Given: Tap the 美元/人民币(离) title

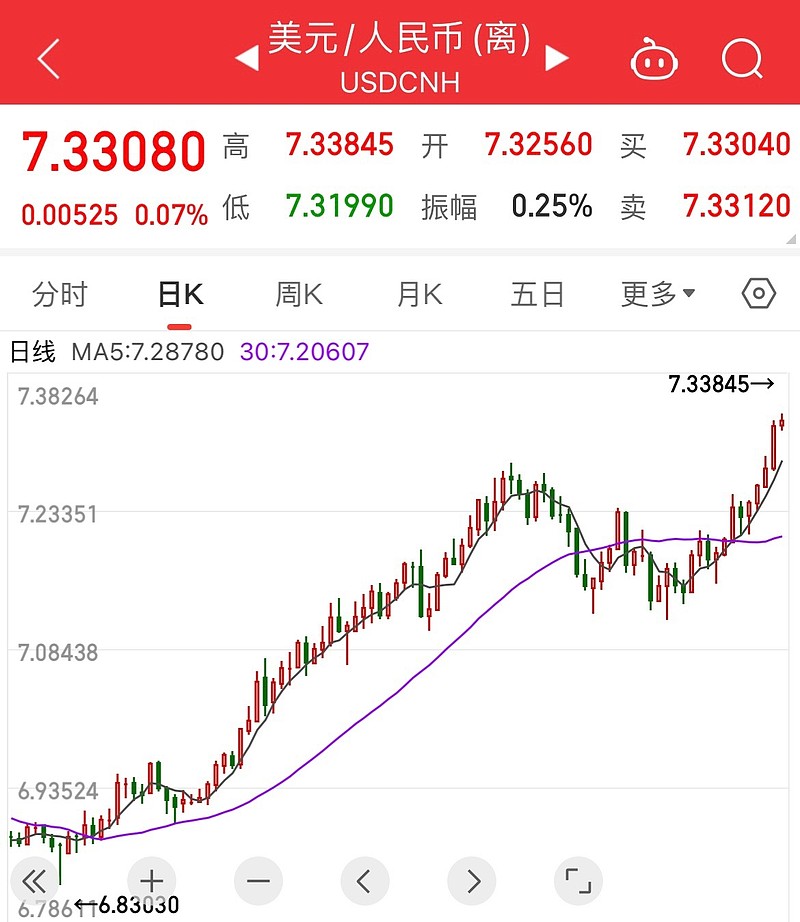Looking at the screenshot, I should coord(400,38).
